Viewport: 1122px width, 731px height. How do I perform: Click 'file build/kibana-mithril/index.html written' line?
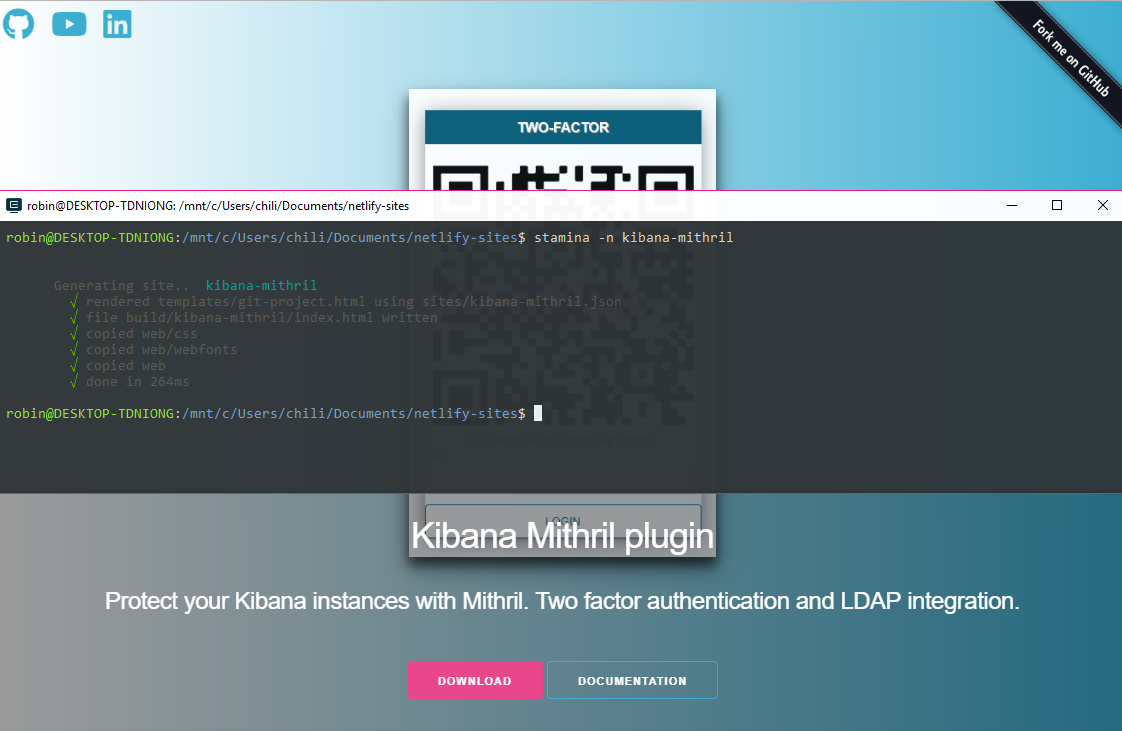[262, 318]
